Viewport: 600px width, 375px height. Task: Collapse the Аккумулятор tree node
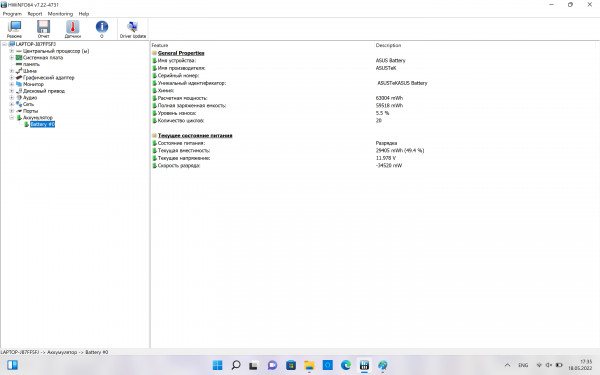coord(11,117)
